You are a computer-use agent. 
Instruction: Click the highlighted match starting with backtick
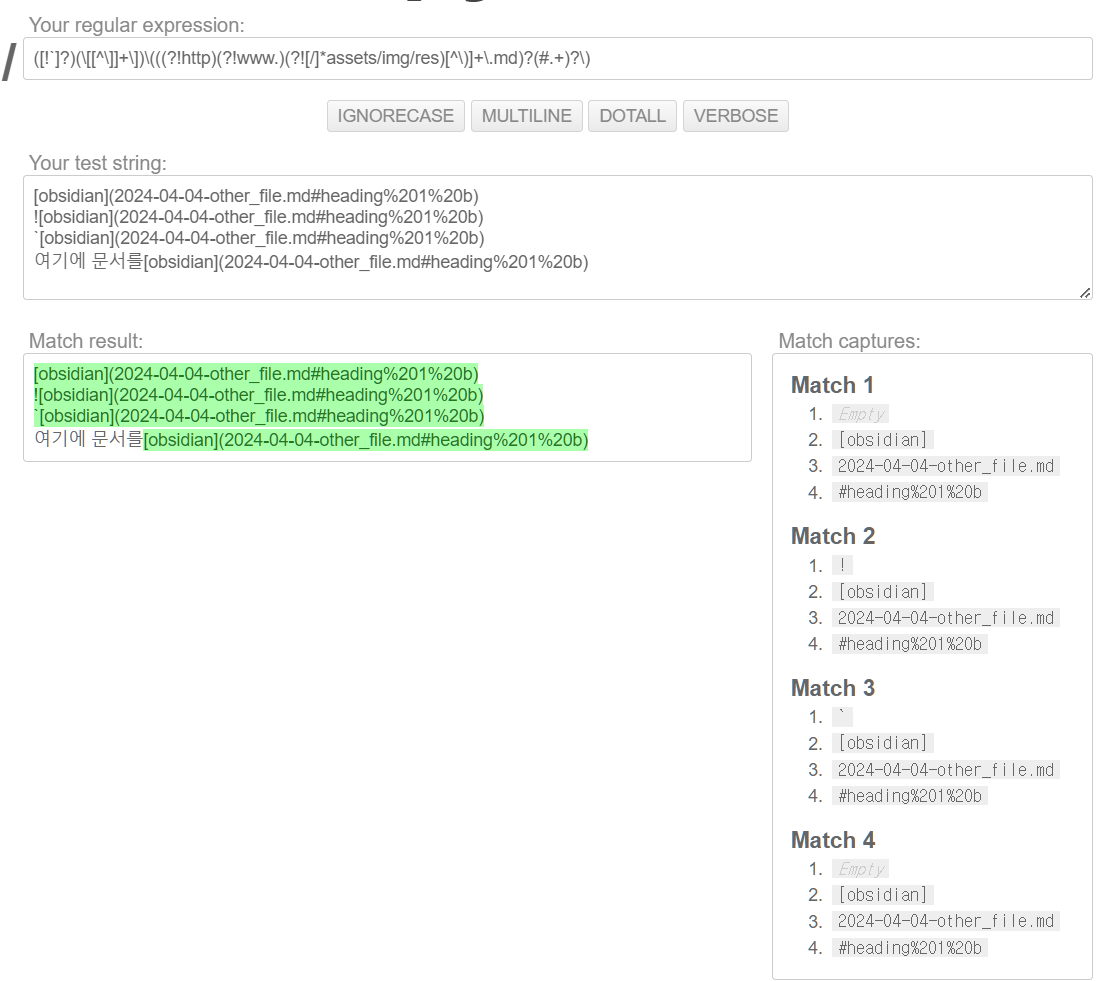tap(259, 416)
